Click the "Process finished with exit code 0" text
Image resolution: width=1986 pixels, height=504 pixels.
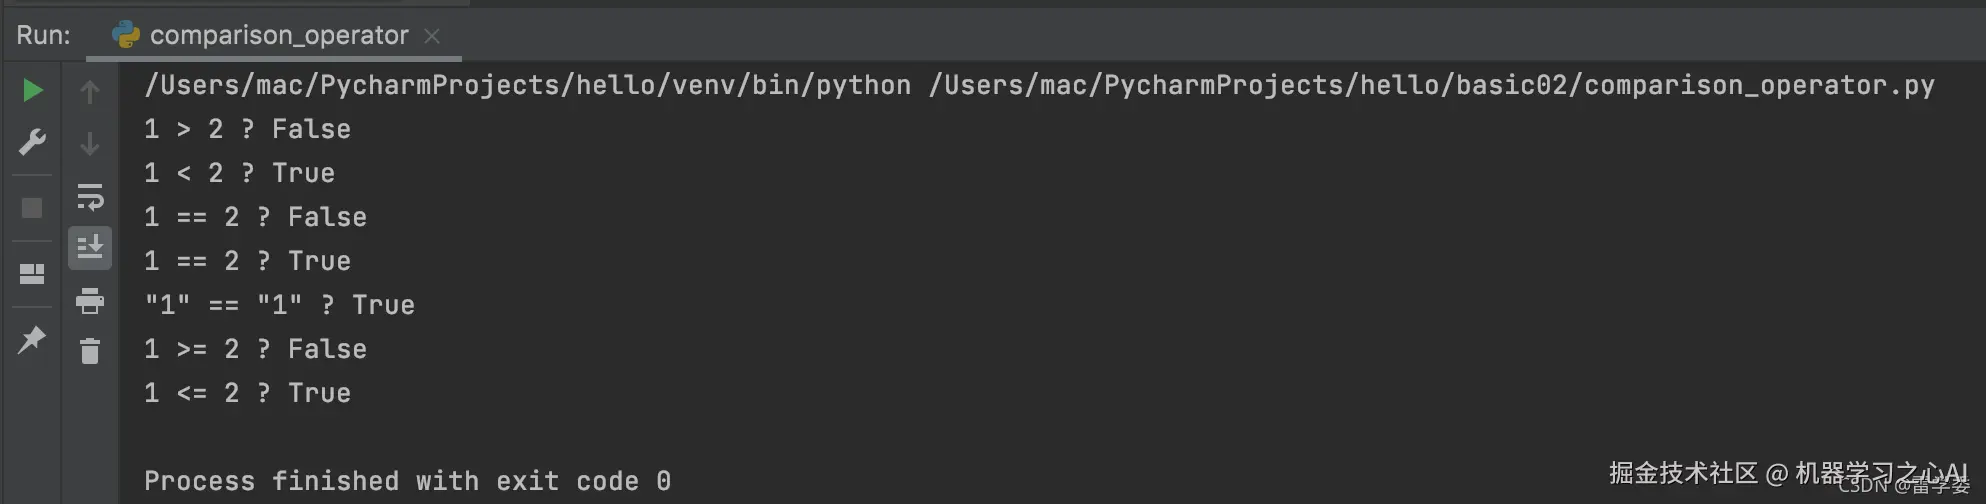[407, 481]
